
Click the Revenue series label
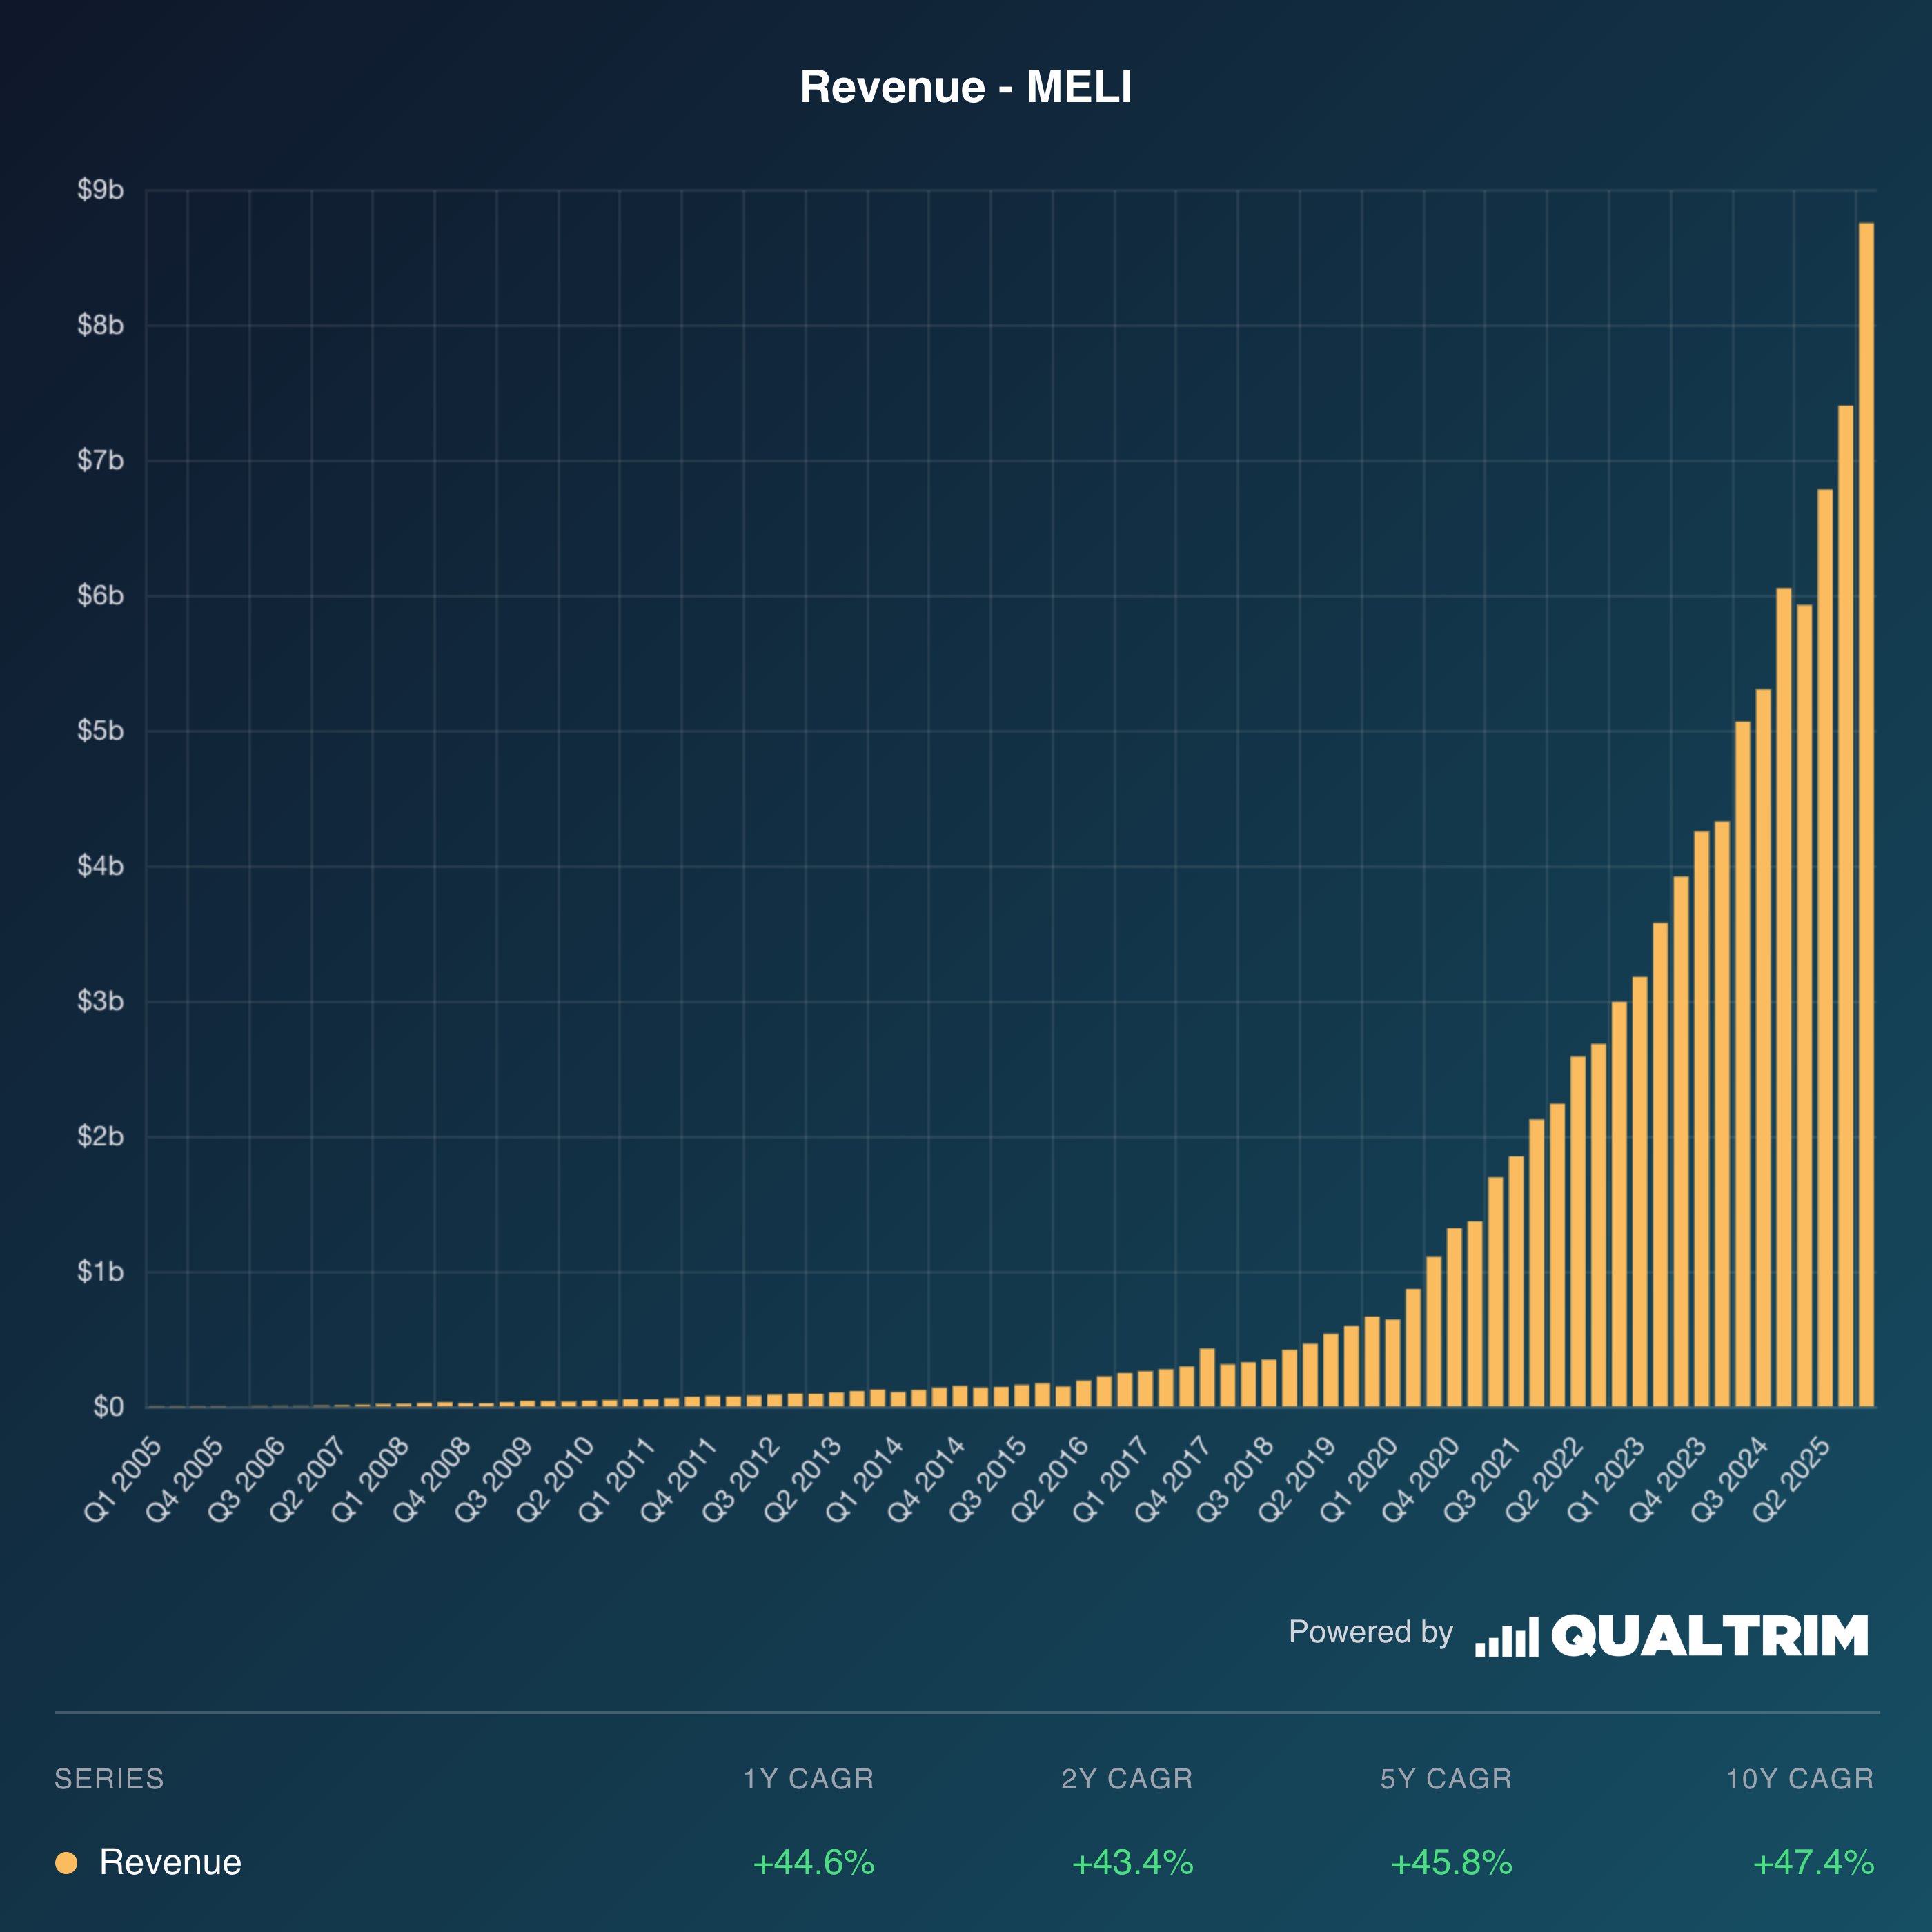coord(170,1863)
